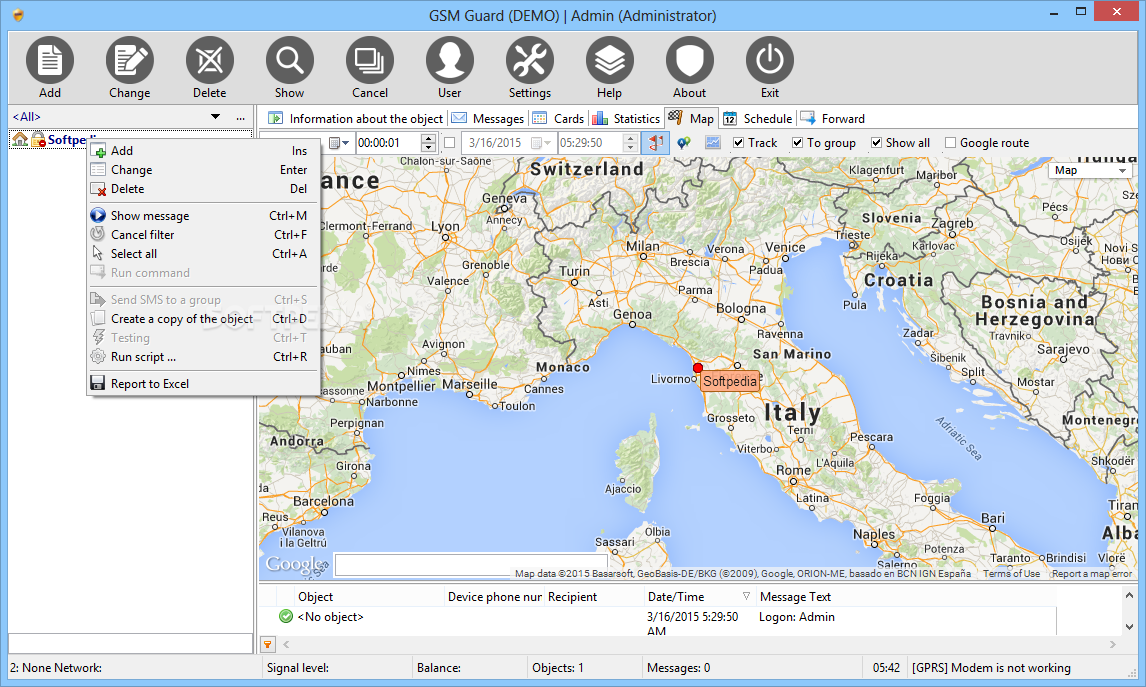This screenshot has height=687, width=1146.
Task: Click horizontal scrollbar right arrow in messages
Action: click(x=1112, y=644)
